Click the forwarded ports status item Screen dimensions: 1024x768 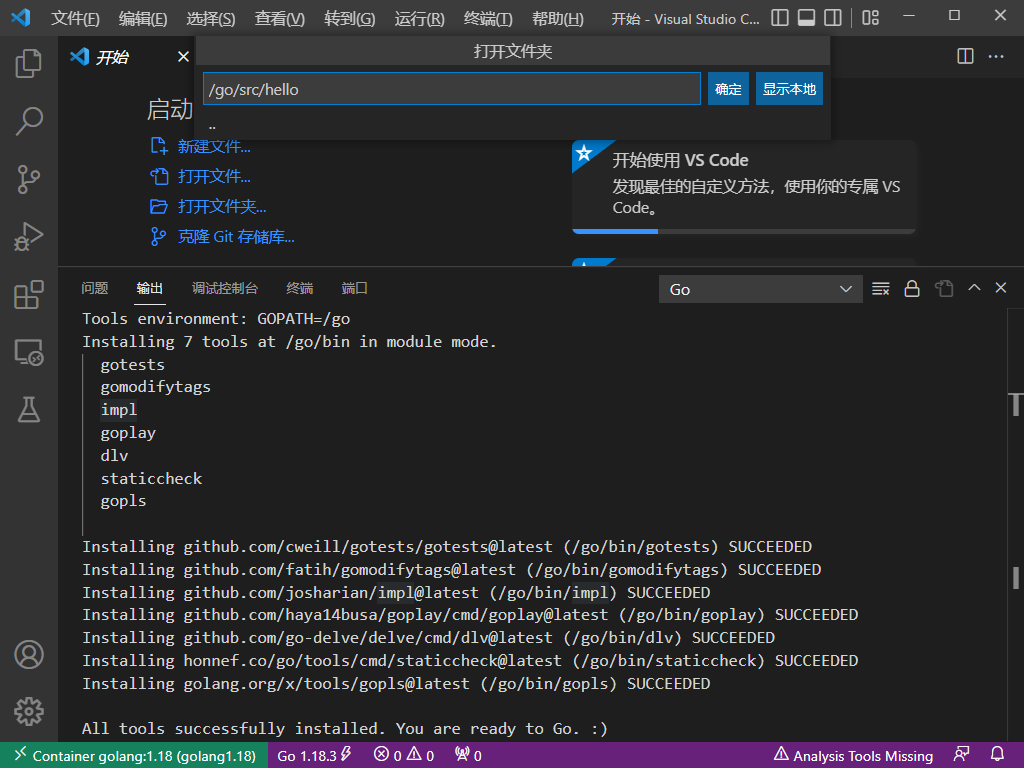pos(468,756)
